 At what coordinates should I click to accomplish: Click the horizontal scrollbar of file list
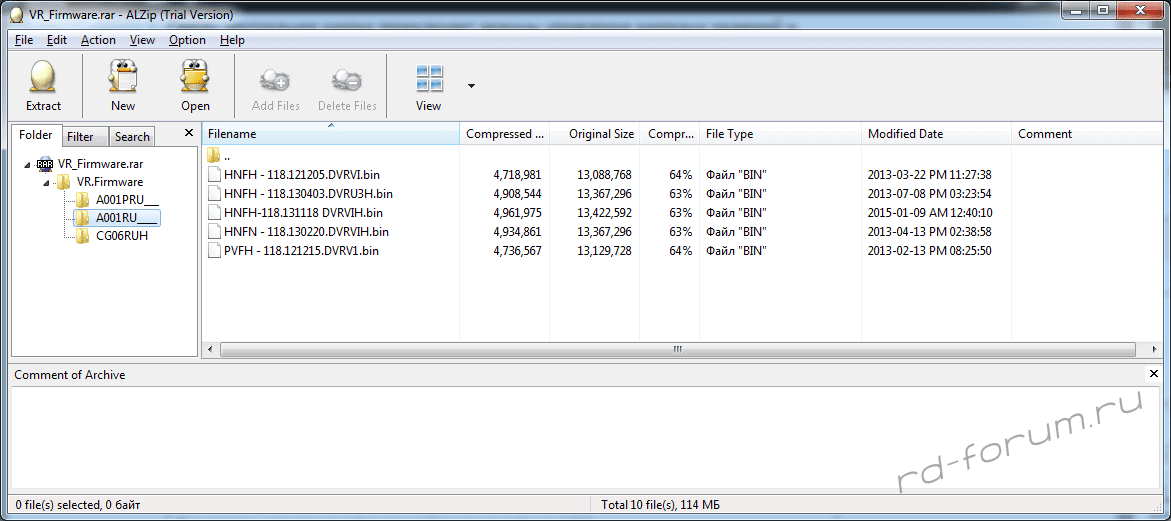point(677,350)
